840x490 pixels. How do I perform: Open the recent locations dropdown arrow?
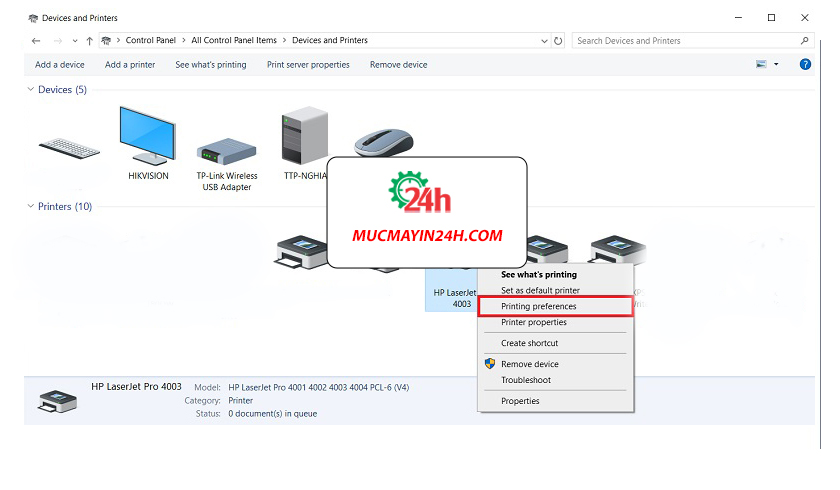click(74, 41)
